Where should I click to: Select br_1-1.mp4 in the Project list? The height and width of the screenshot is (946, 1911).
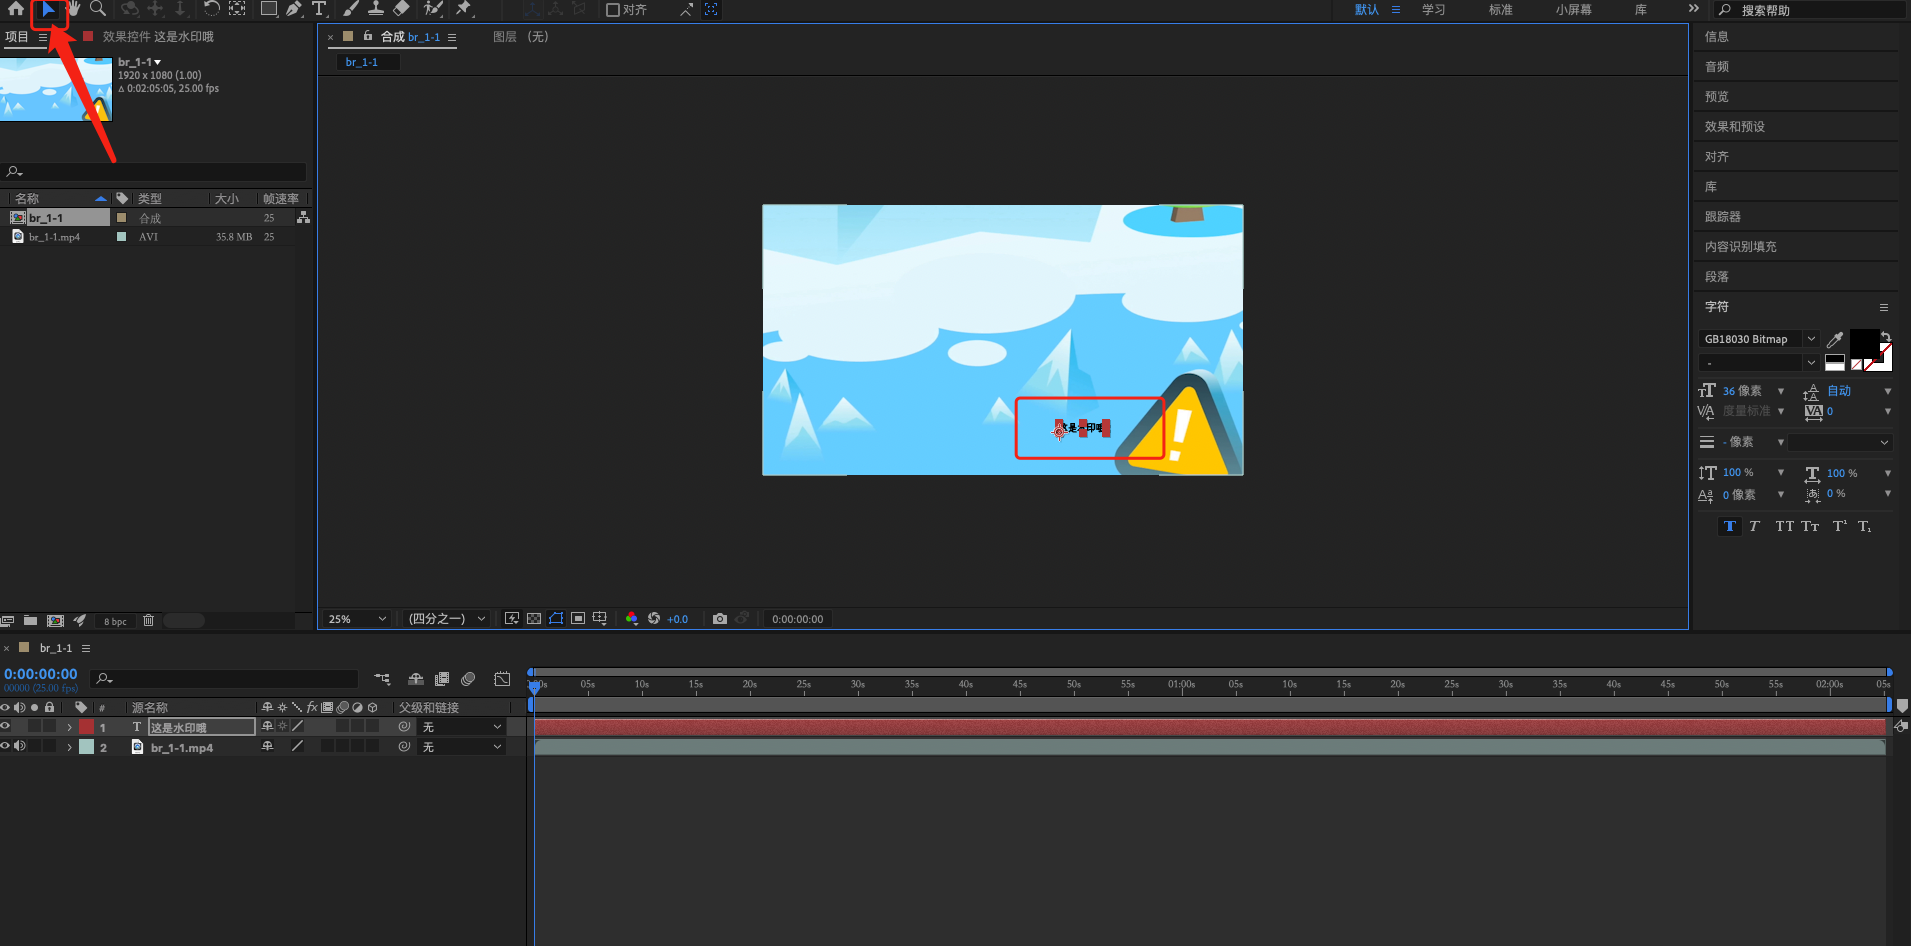pos(54,237)
